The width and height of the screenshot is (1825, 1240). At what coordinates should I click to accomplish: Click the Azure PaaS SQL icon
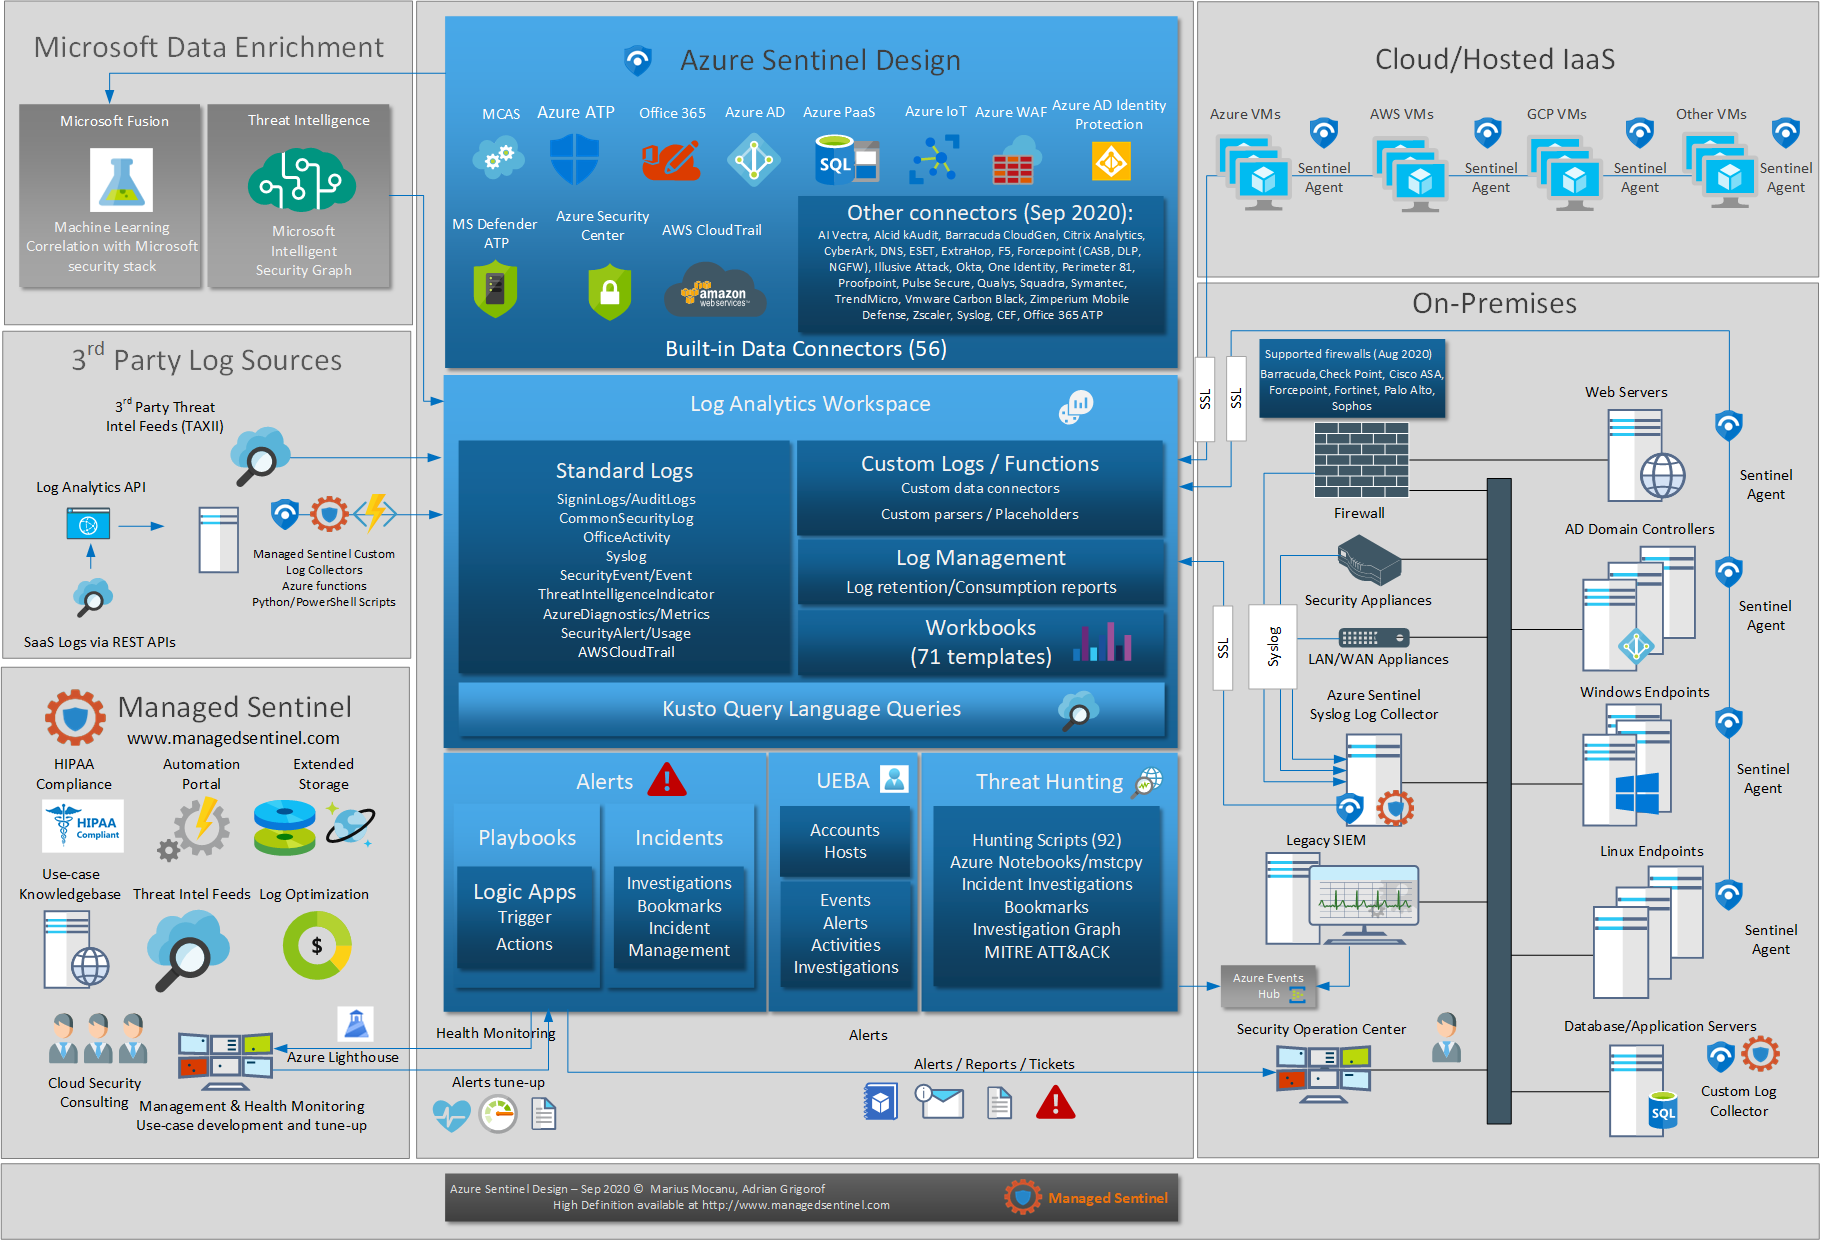tap(845, 160)
